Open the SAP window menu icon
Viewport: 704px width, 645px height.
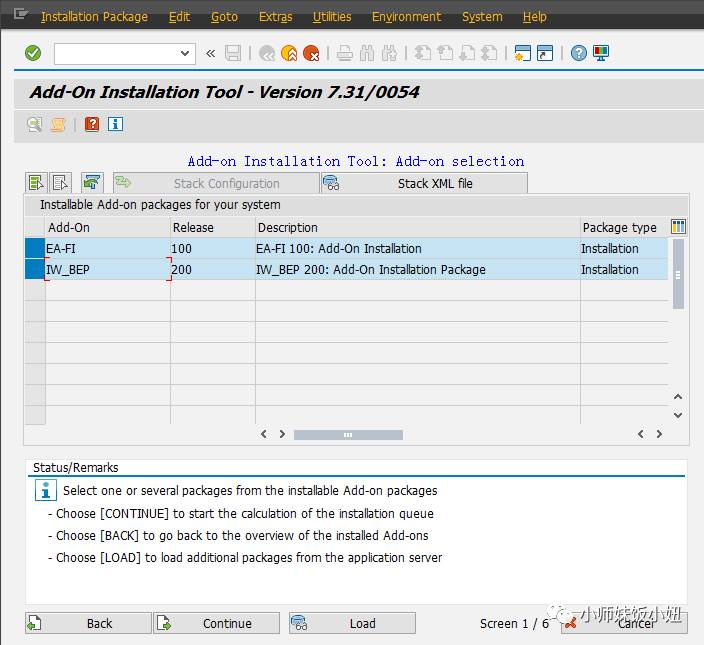click(20, 14)
